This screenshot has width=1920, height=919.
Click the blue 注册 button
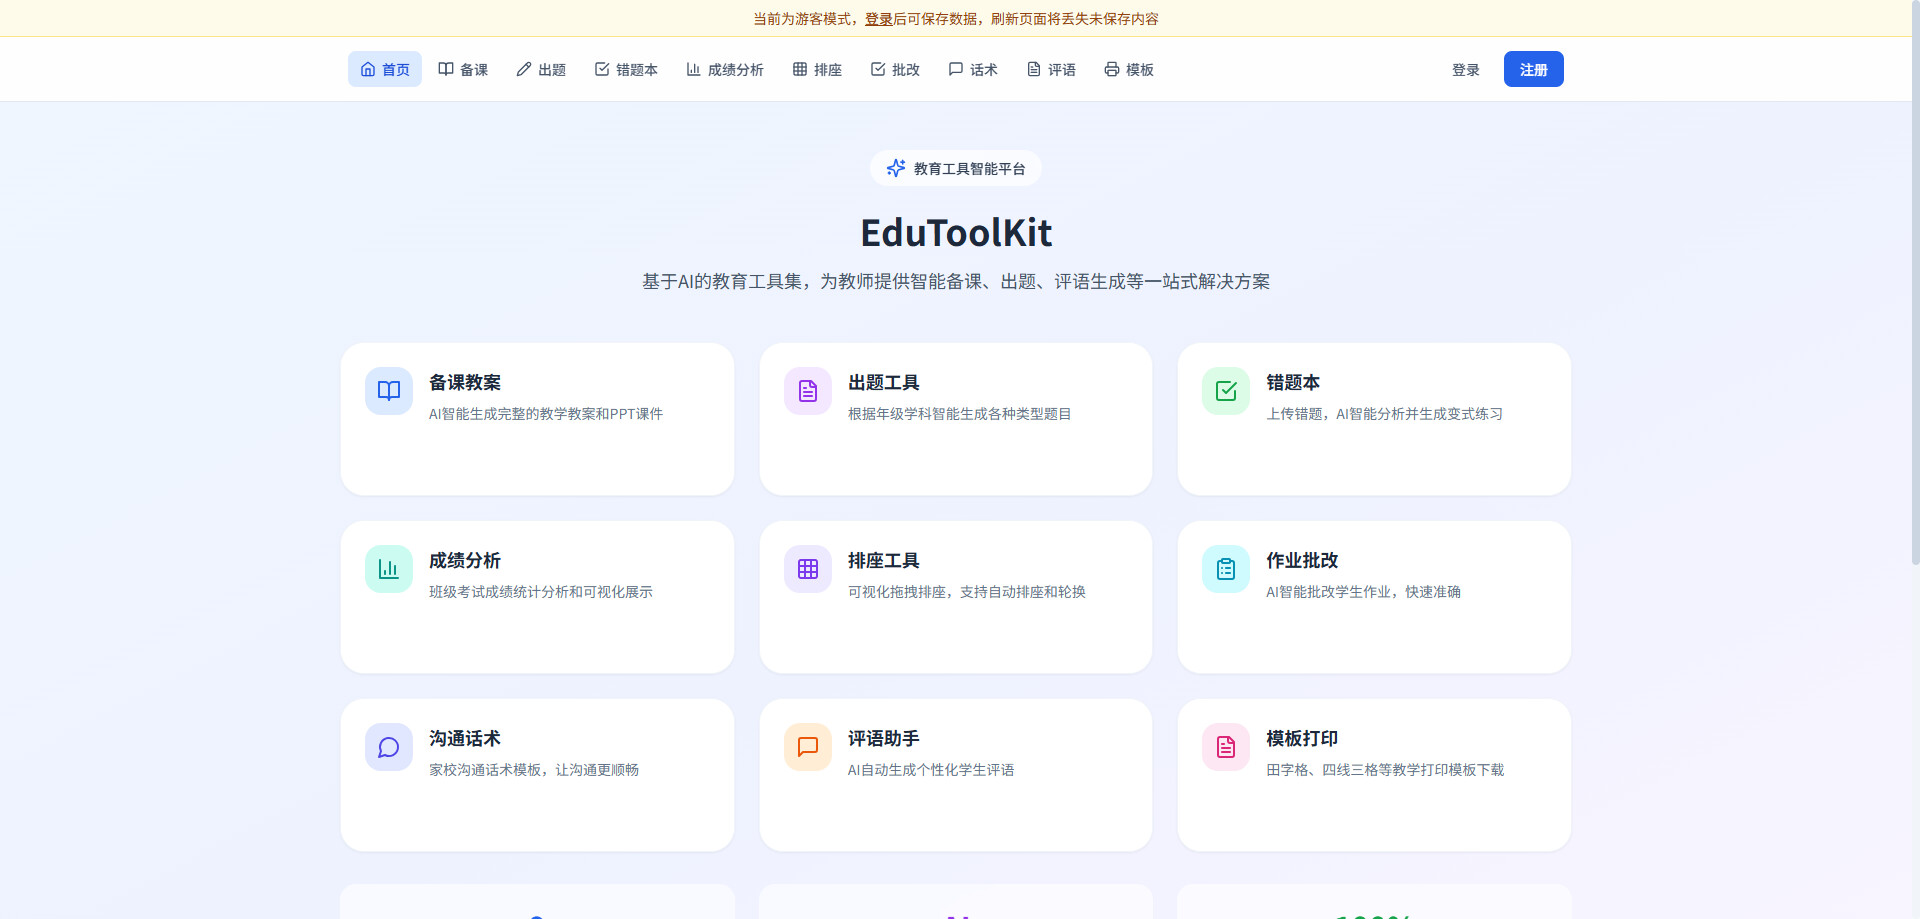coord(1534,69)
